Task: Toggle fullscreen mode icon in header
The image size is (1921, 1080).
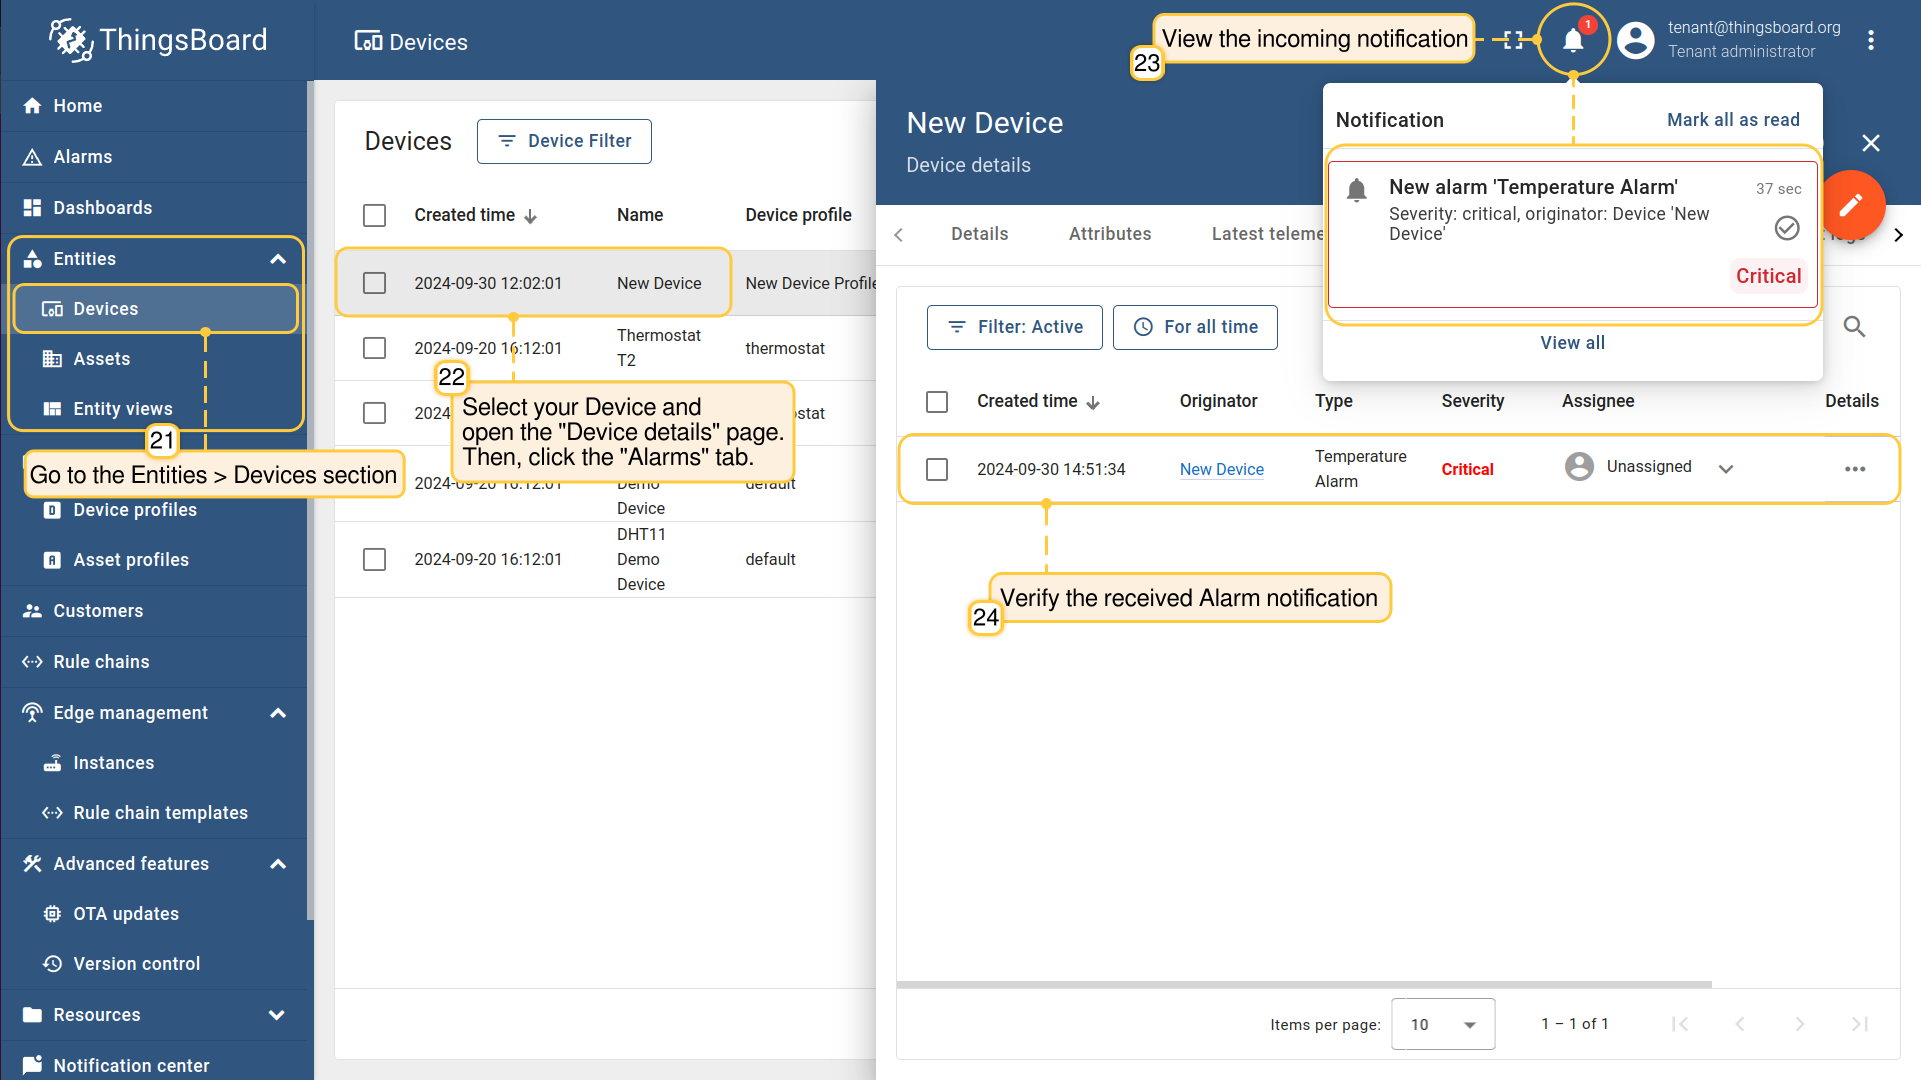Action: coord(1513,40)
